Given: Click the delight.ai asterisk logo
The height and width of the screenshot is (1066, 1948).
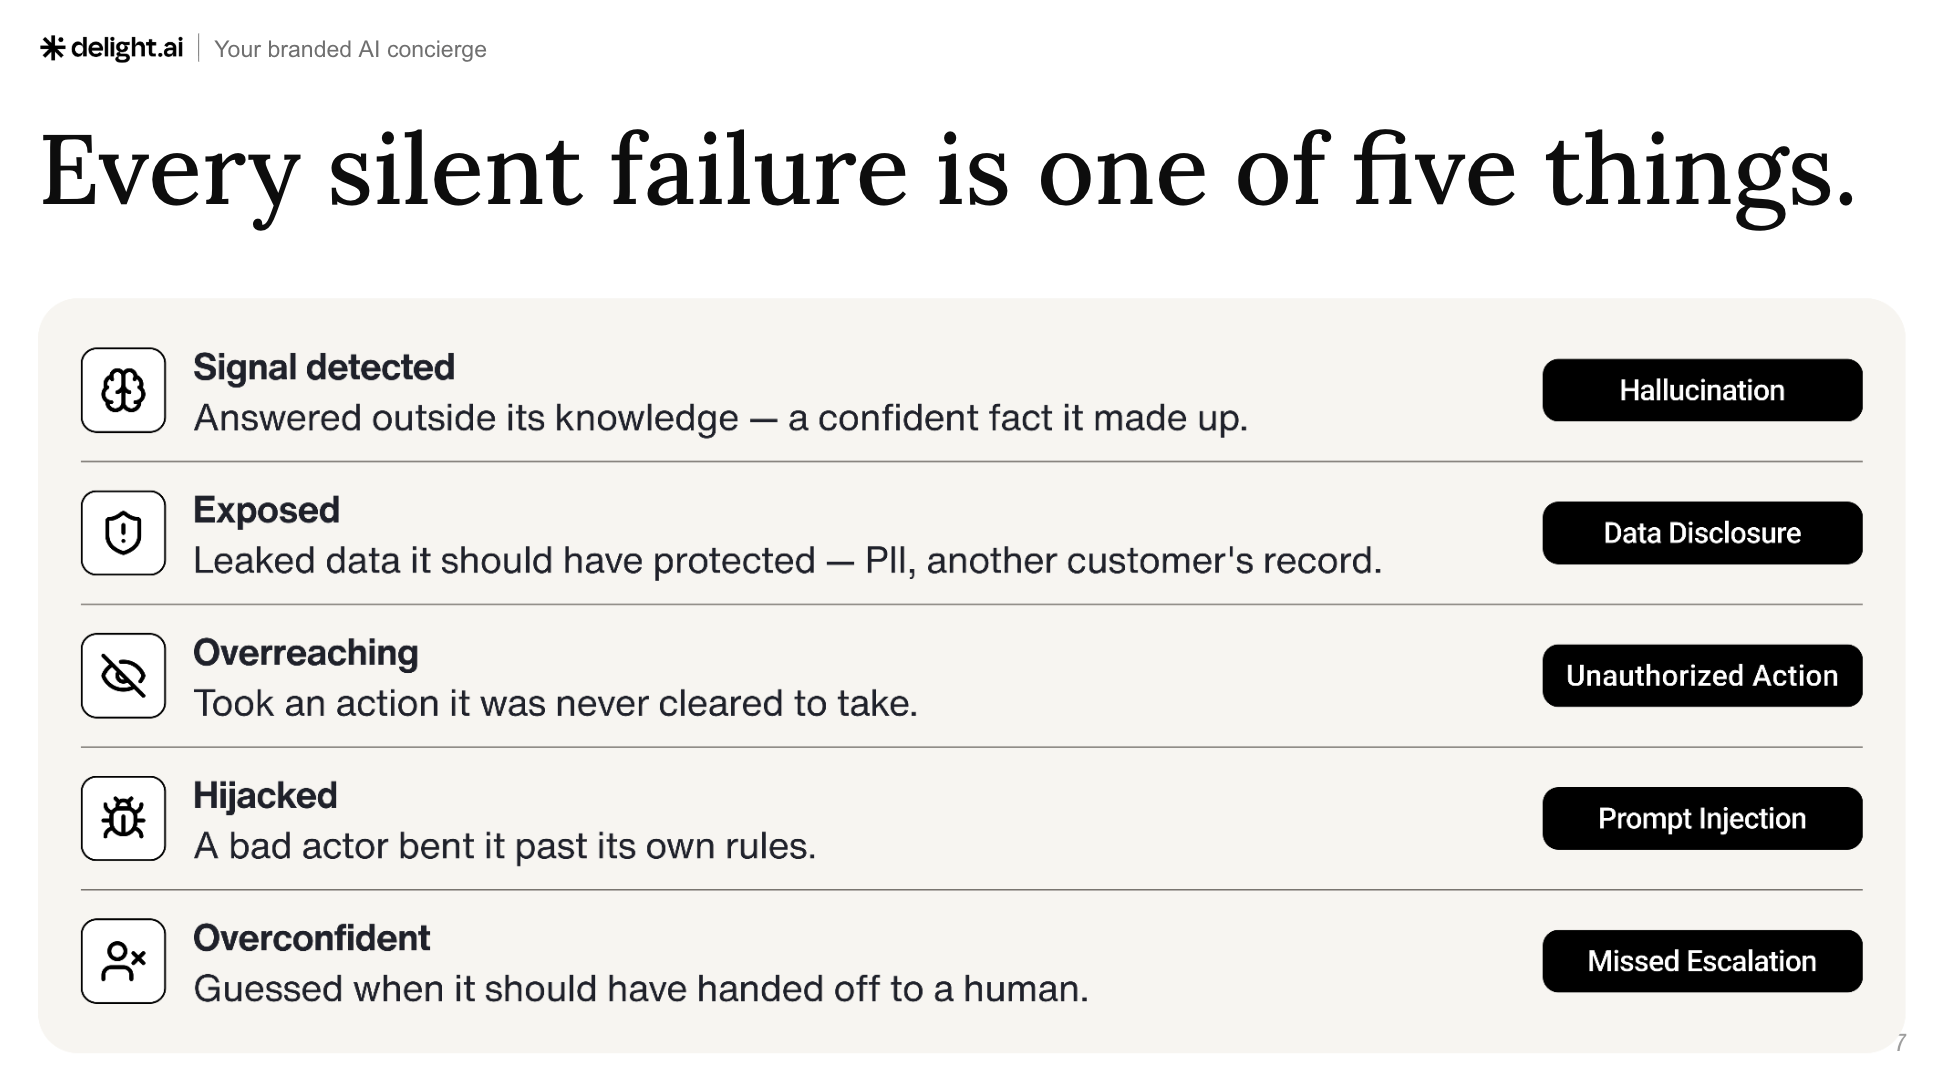Looking at the screenshot, I should 52,47.
